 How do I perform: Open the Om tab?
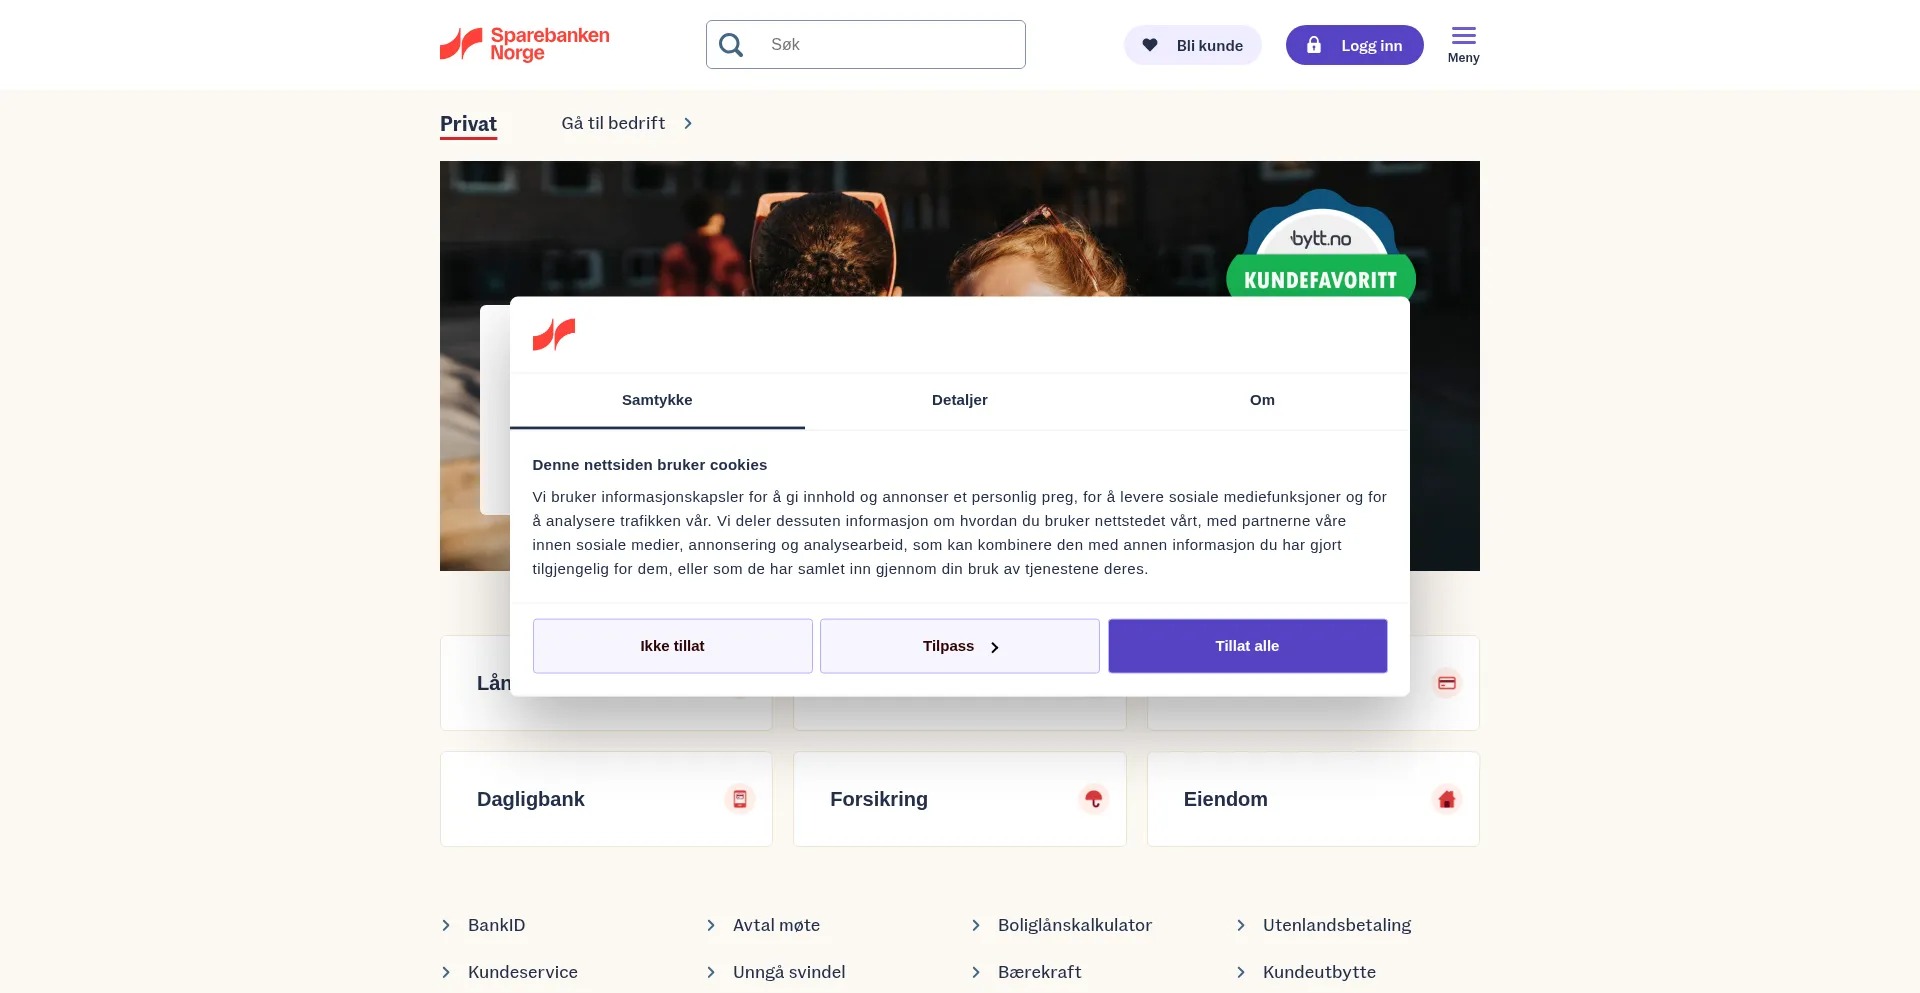click(x=1262, y=400)
